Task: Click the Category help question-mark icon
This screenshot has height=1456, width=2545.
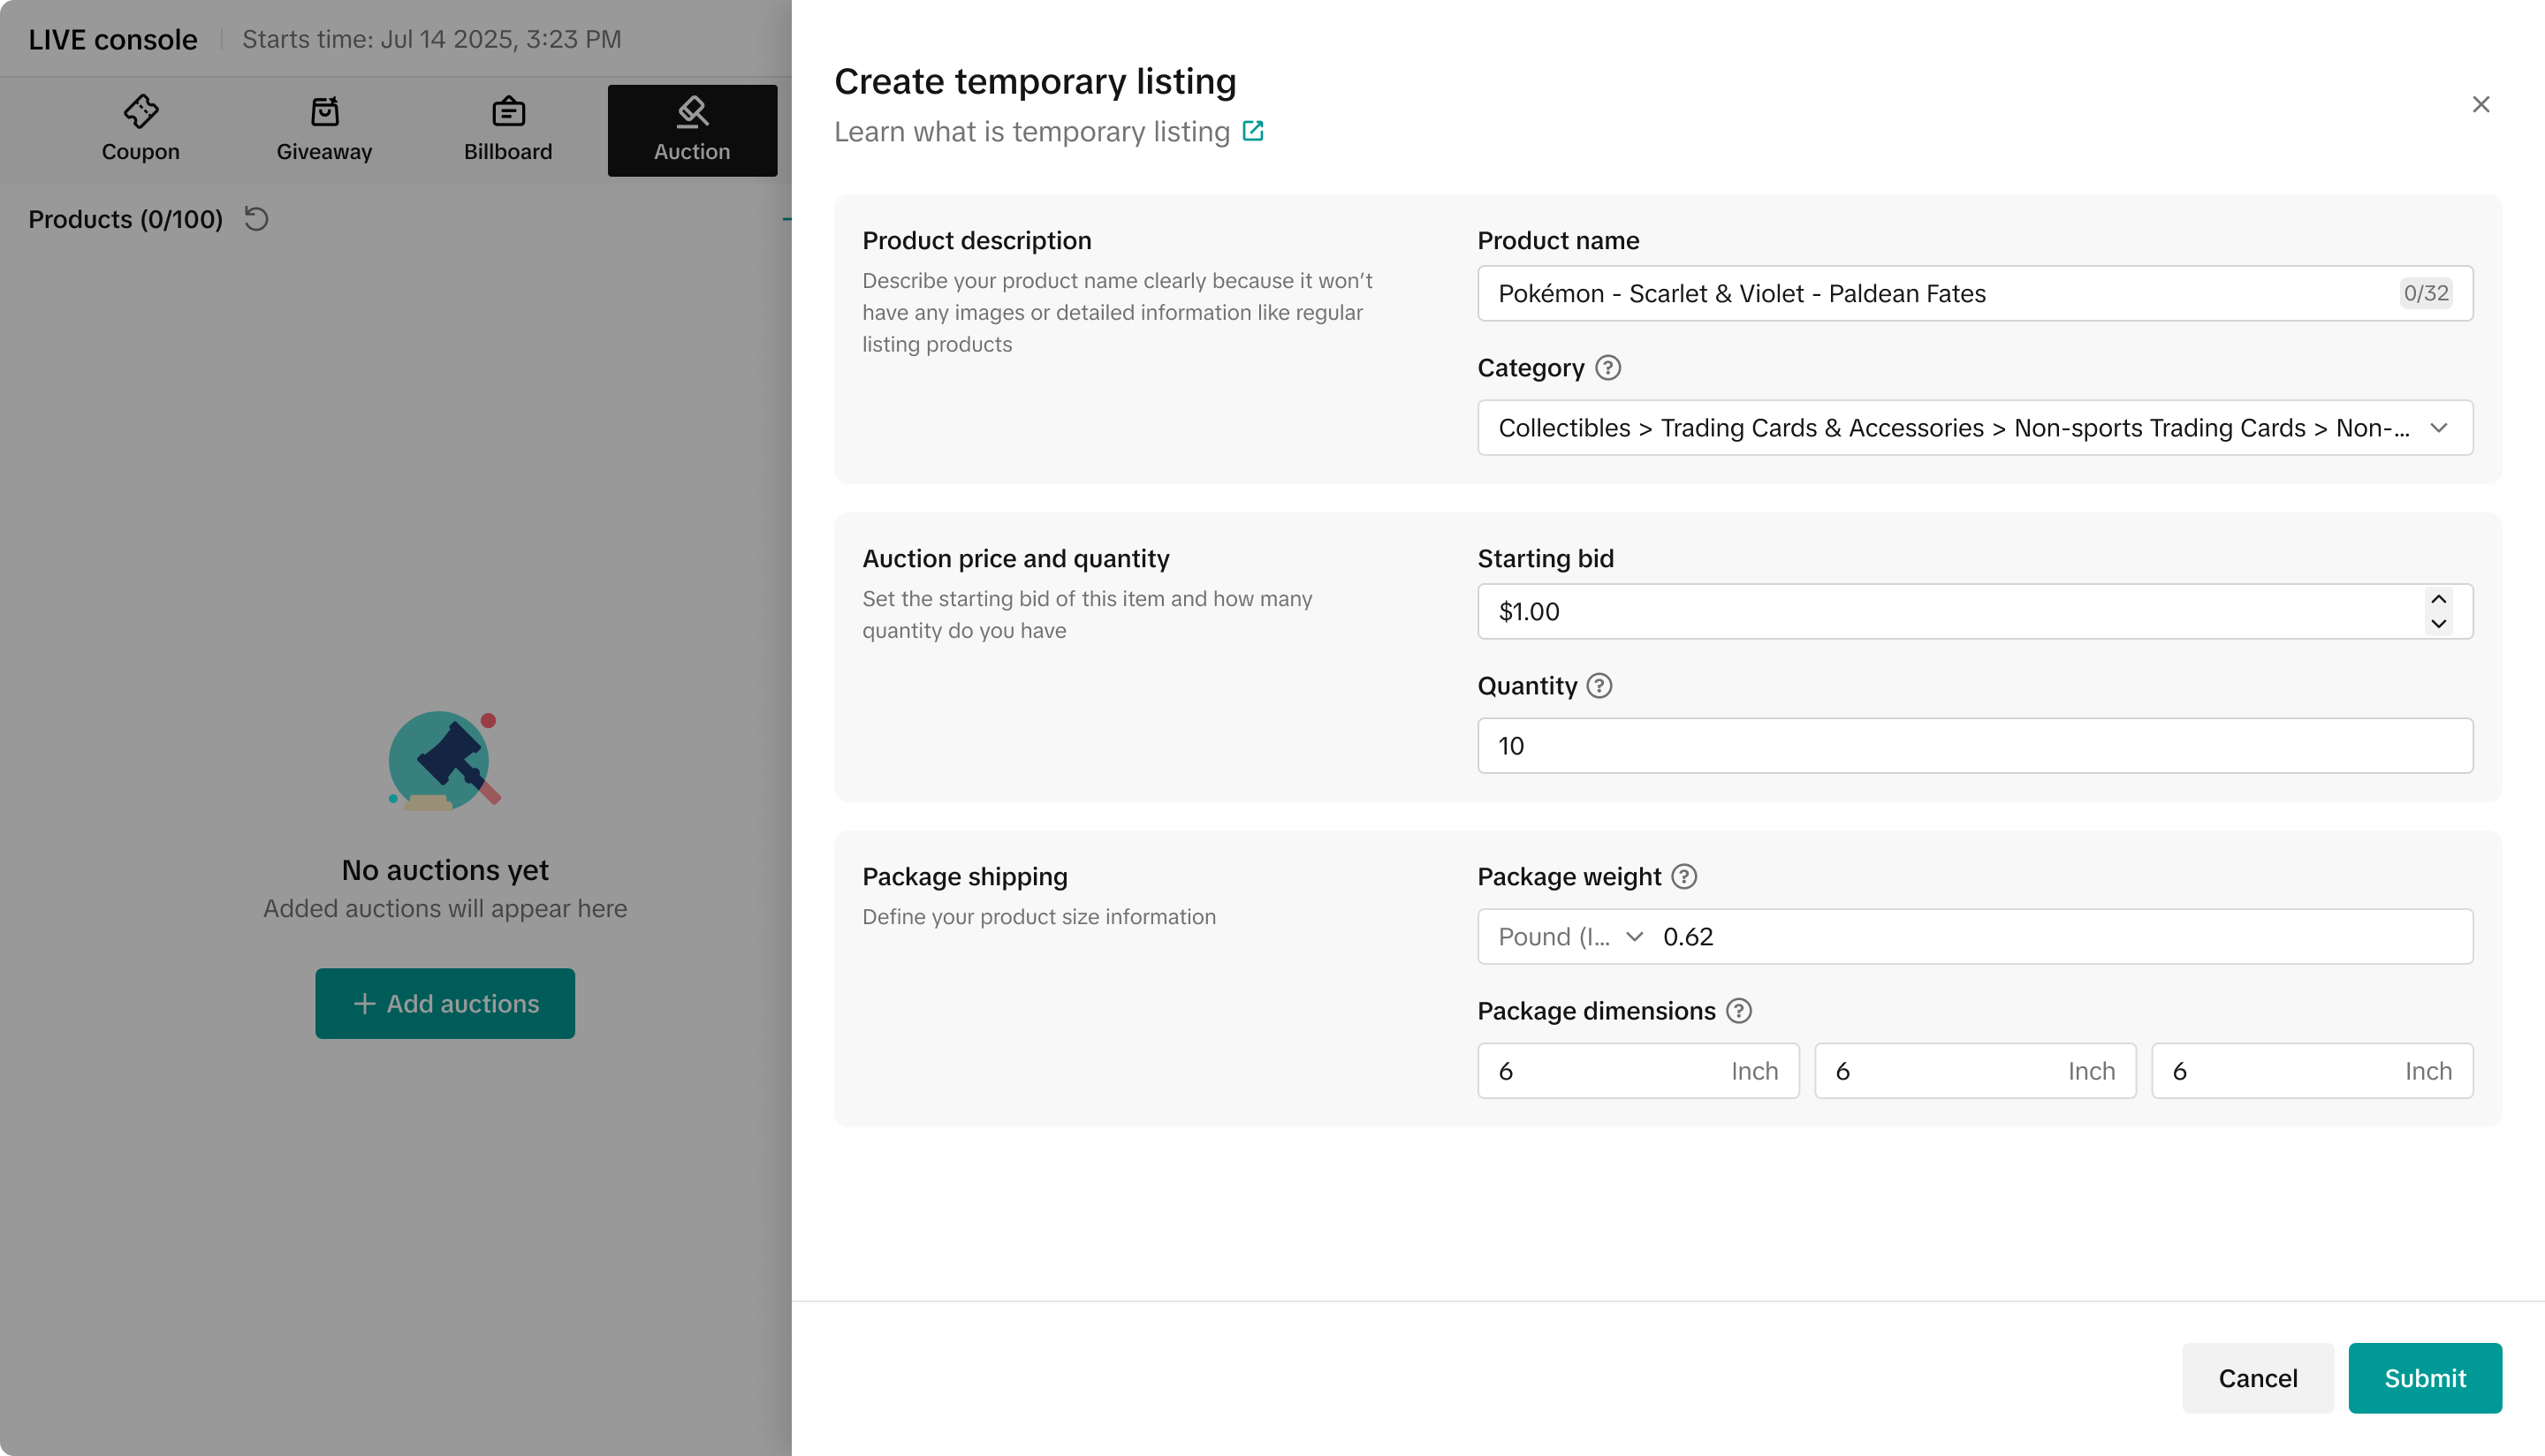Action: (1608, 368)
